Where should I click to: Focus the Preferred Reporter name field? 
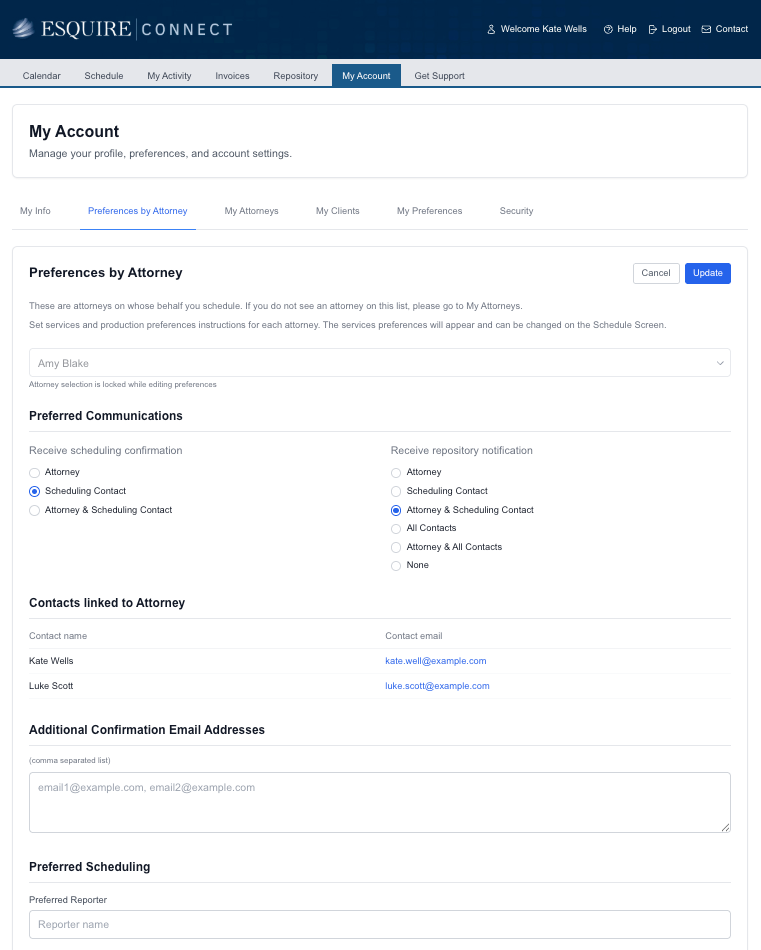pyautogui.click(x=379, y=924)
